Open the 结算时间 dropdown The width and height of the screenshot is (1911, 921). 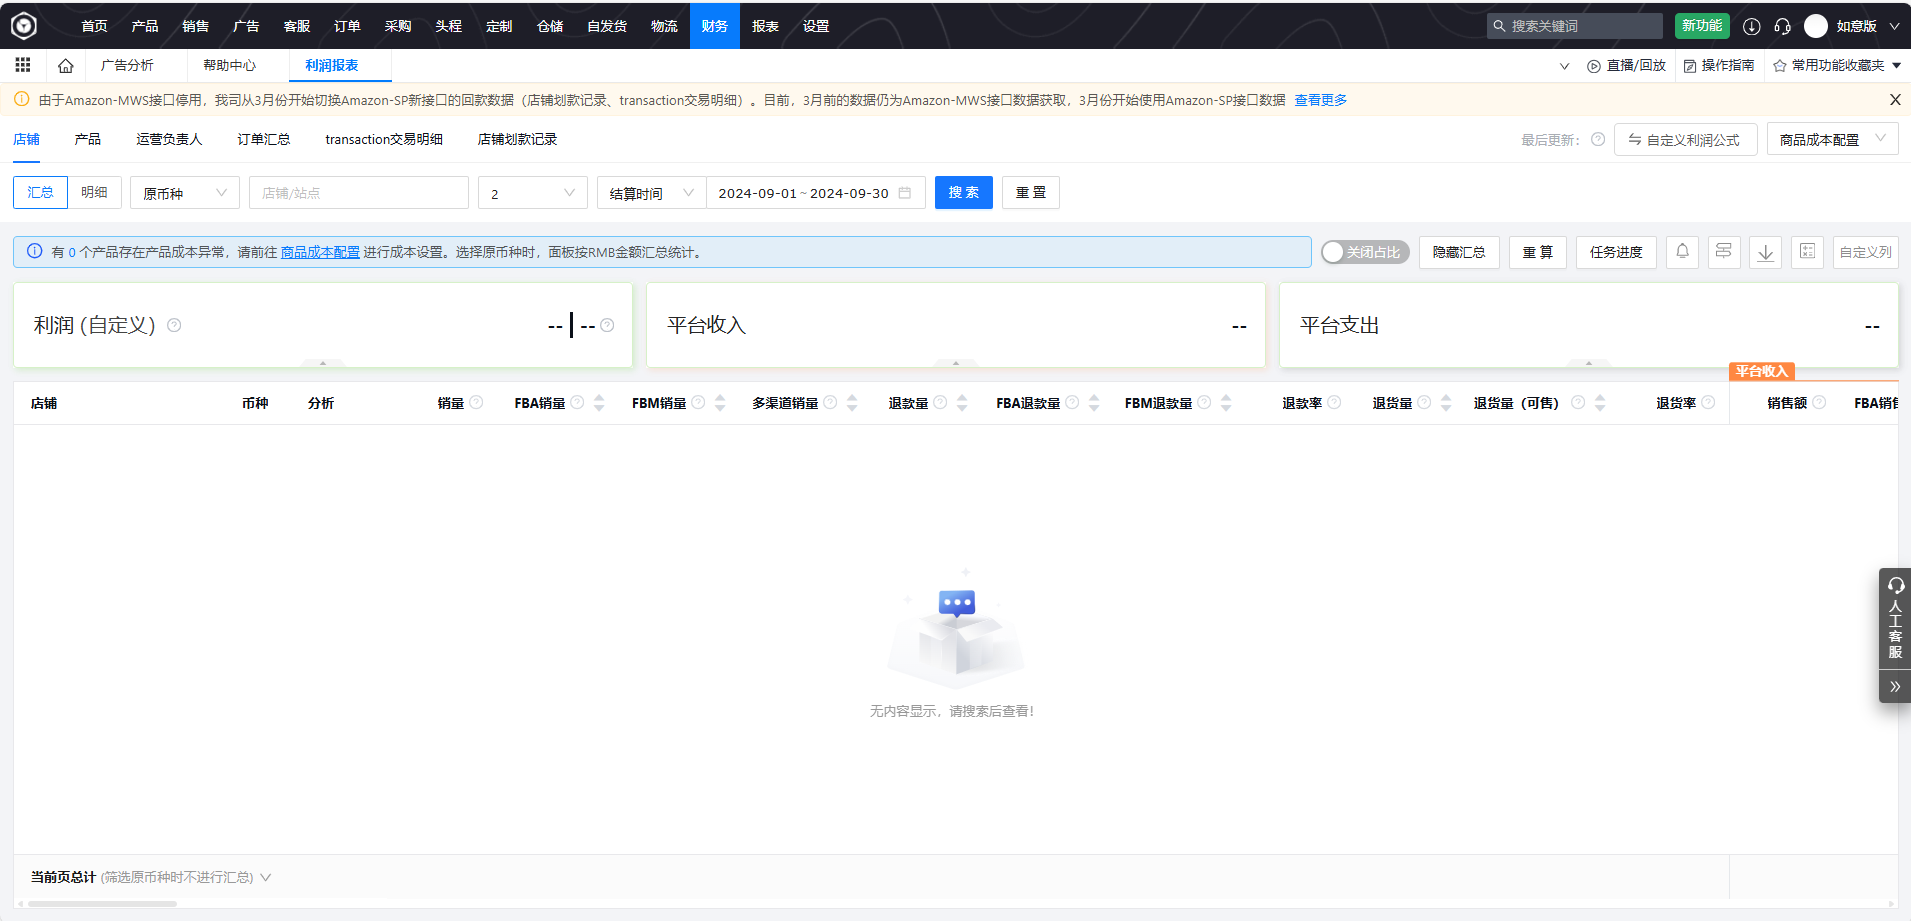(x=652, y=193)
